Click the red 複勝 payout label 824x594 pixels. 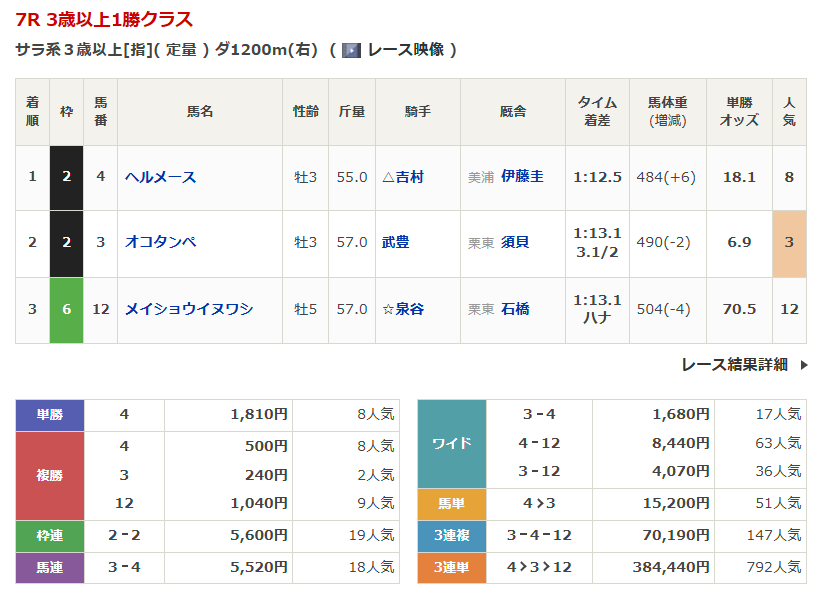click(50, 475)
